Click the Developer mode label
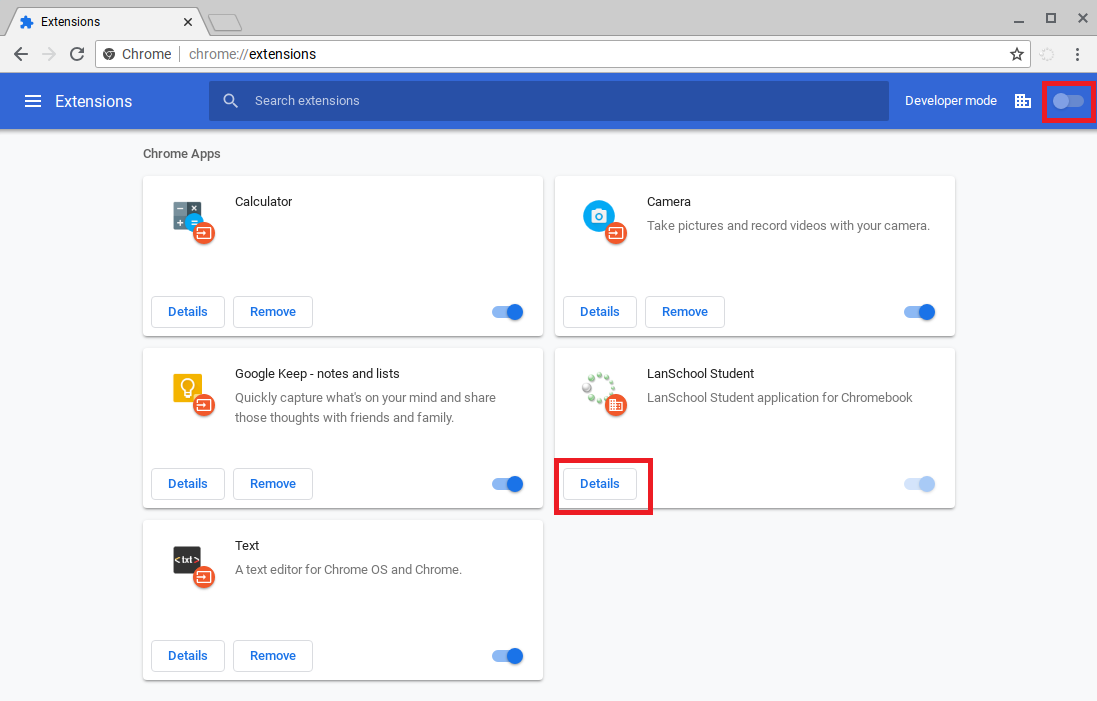1097x701 pixels. [x=951, y=101]
